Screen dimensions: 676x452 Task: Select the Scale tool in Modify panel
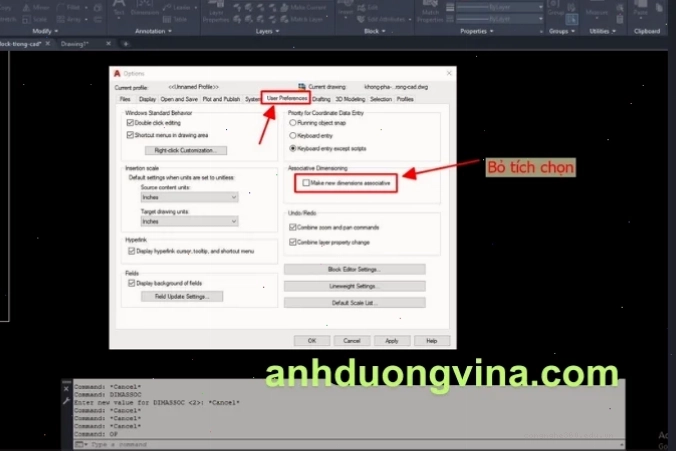[34, 19]
